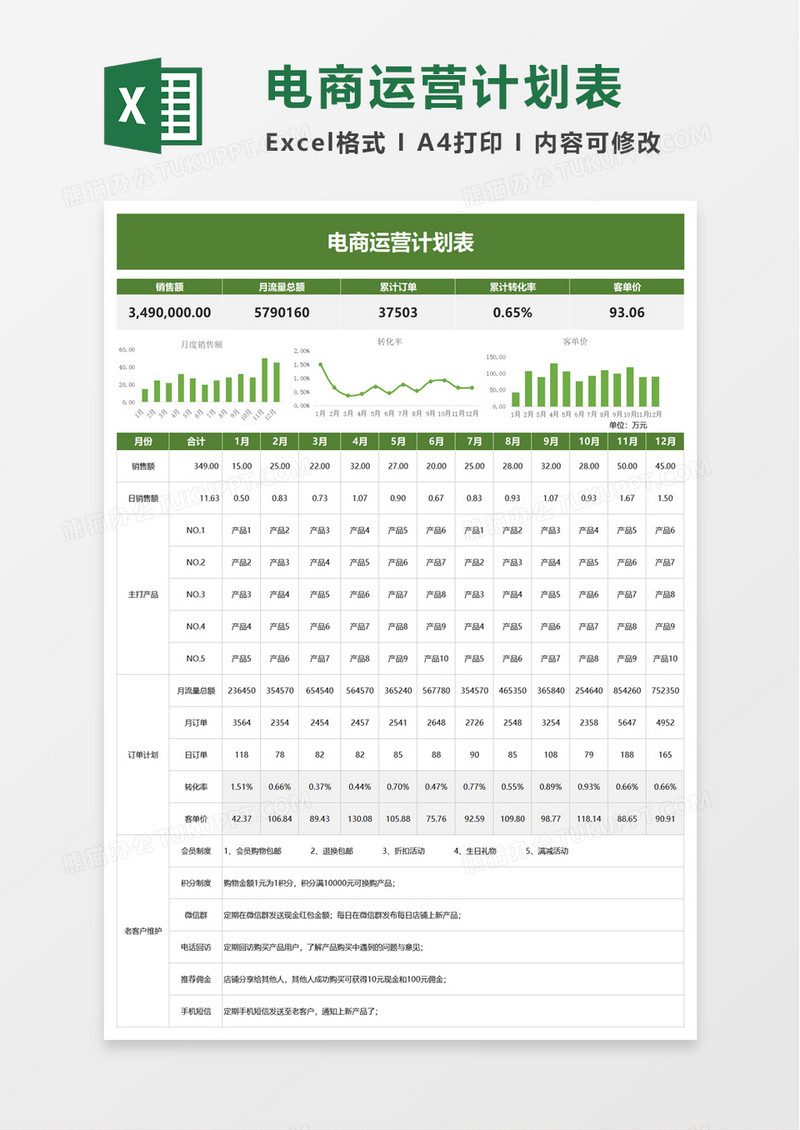Select the November sales cell 50.00
800x1130 pixels.
coord(627,466)
